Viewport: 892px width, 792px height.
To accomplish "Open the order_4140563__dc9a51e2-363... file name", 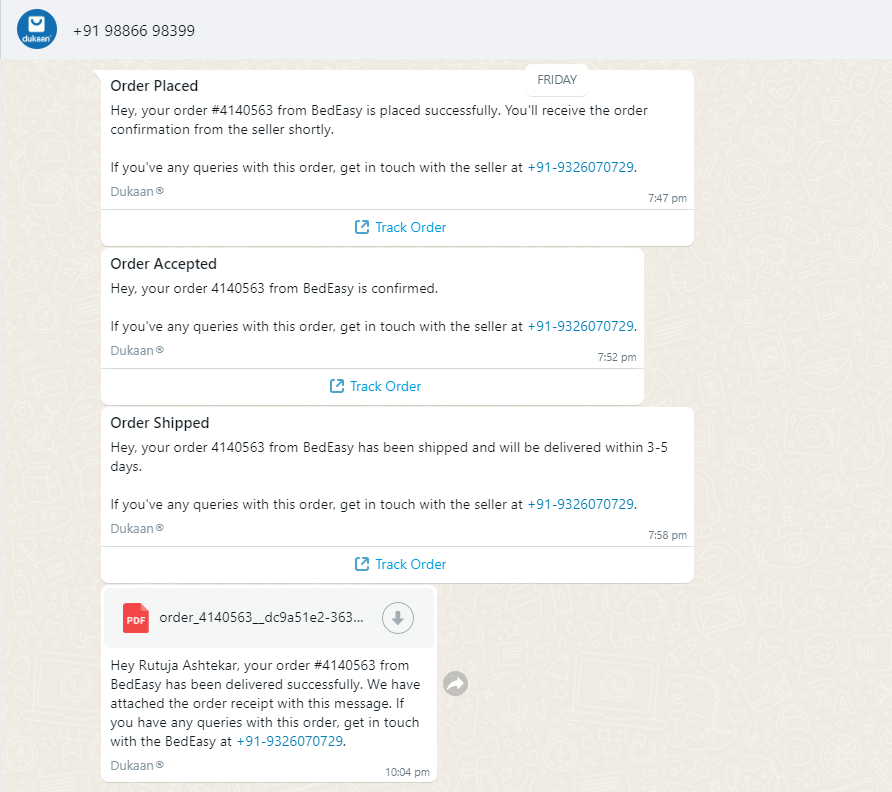I will 261,617.
